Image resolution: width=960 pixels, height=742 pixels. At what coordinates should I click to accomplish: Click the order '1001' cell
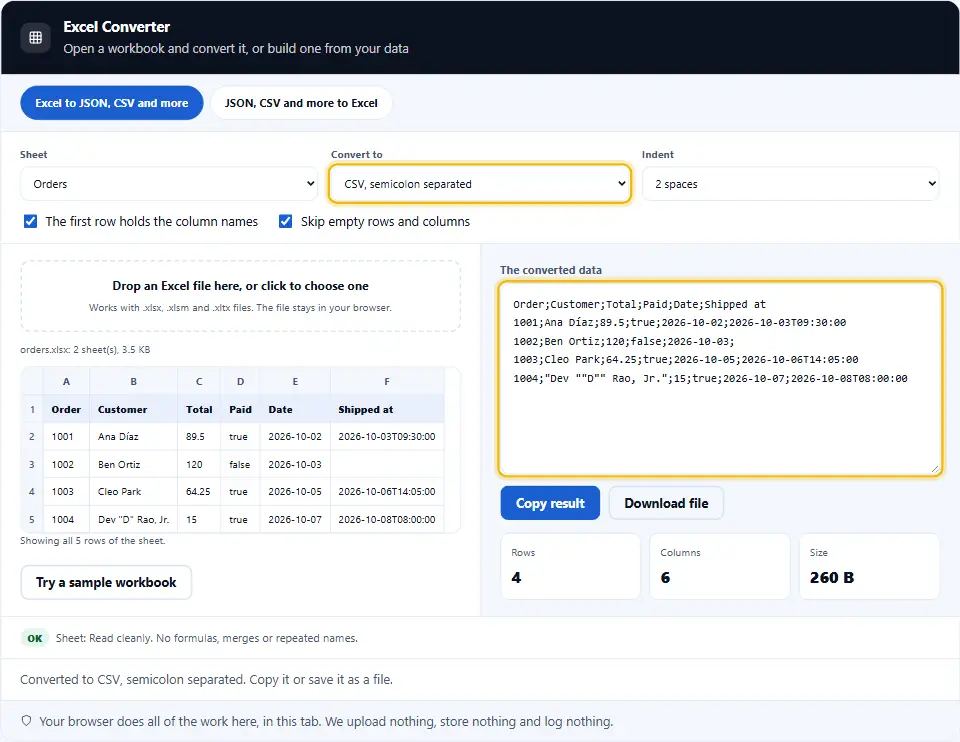tap(66, 437)
